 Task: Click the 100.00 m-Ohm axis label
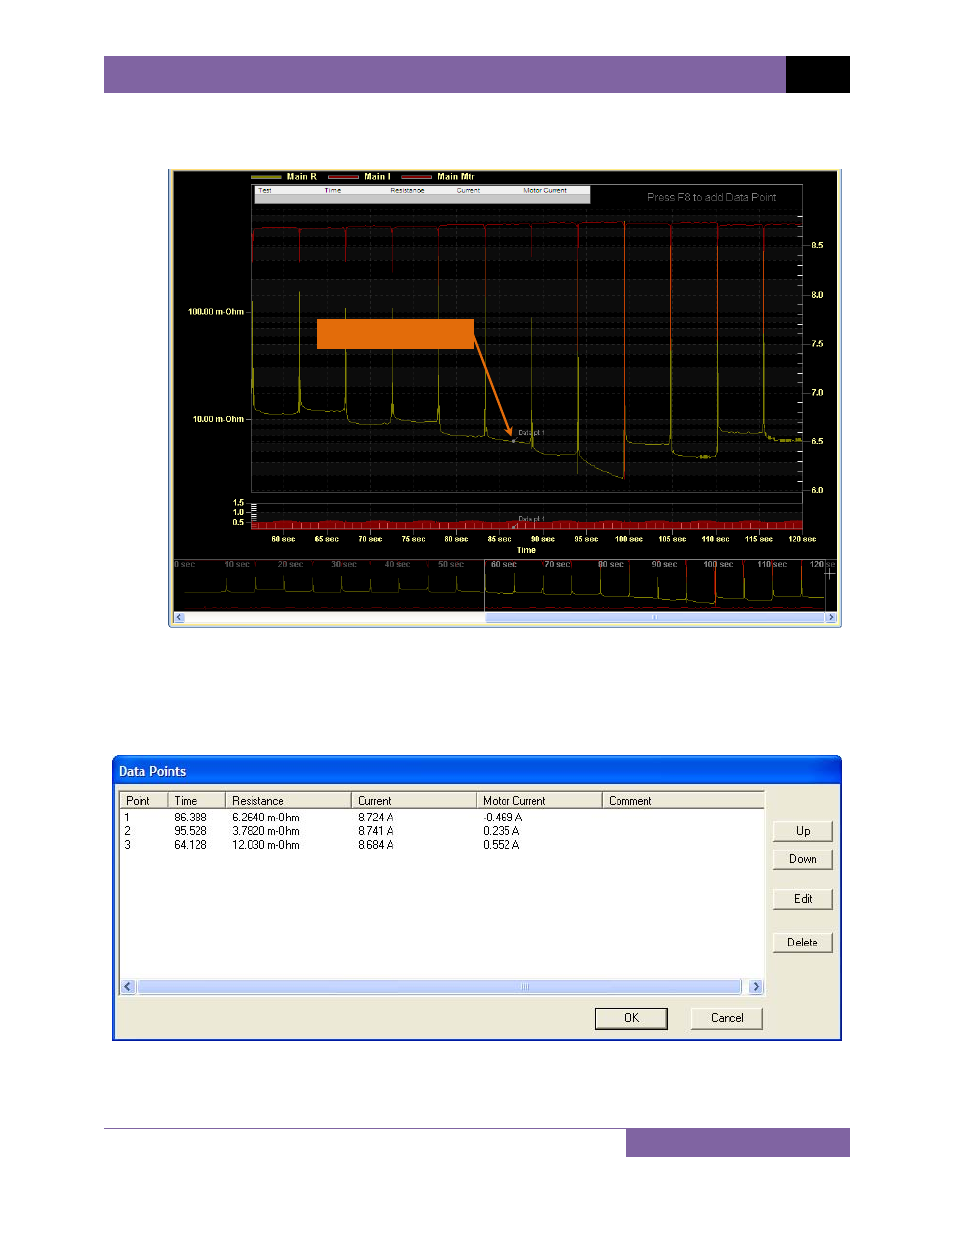point(216,312)
